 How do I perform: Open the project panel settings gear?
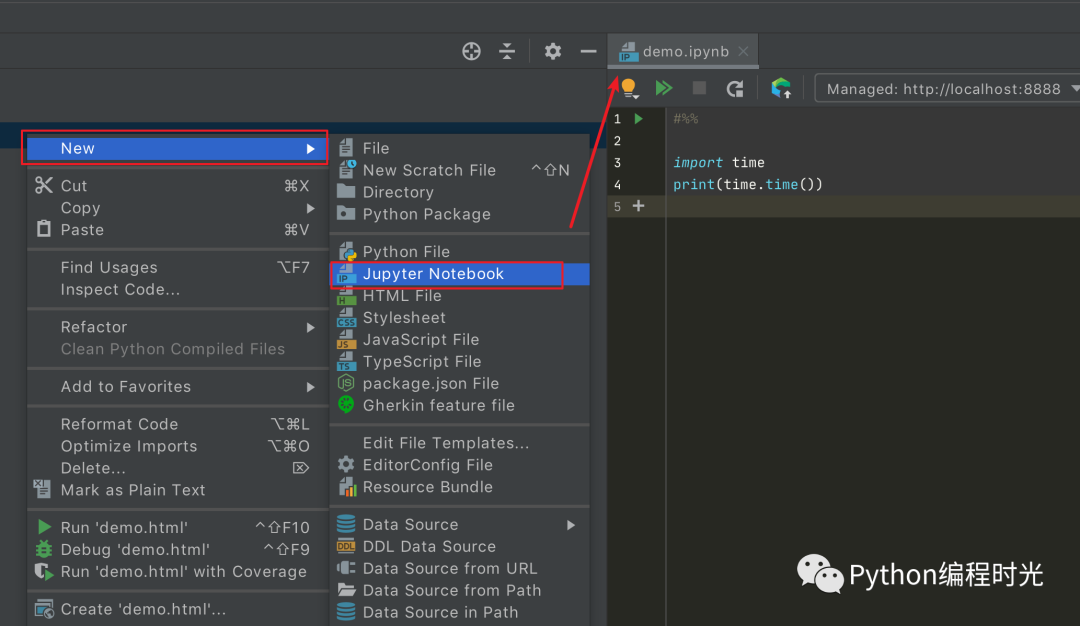click(553, 51)
